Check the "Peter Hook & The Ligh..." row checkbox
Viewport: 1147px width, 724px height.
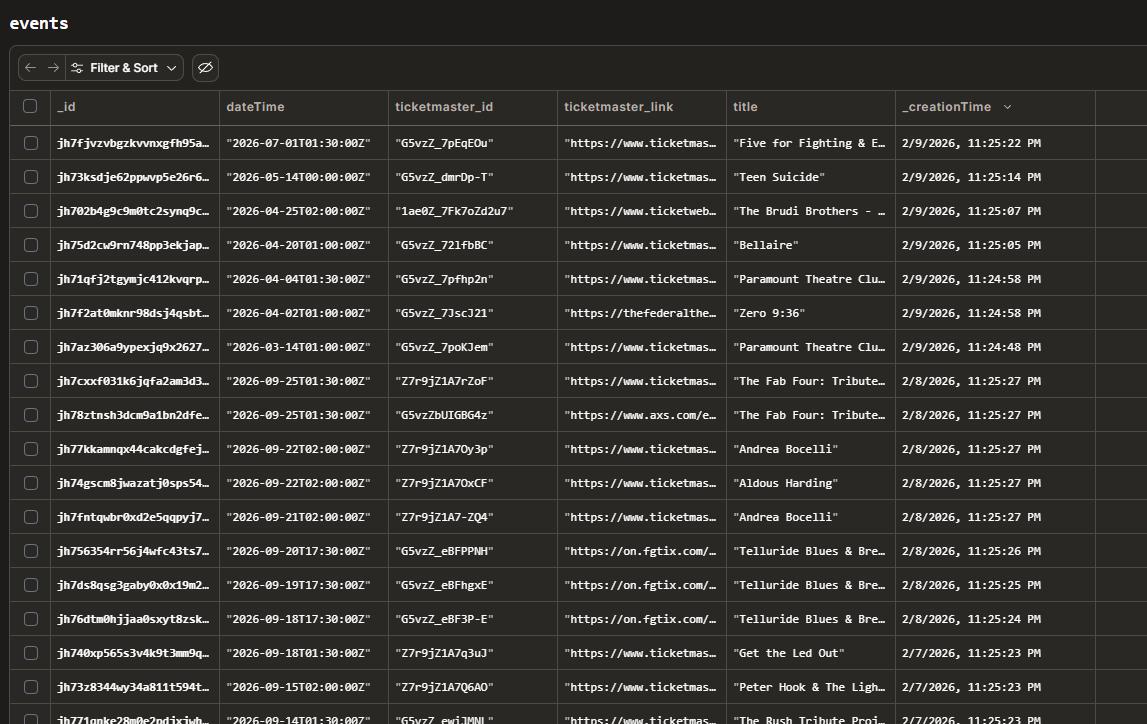click(x=31, y=687)
